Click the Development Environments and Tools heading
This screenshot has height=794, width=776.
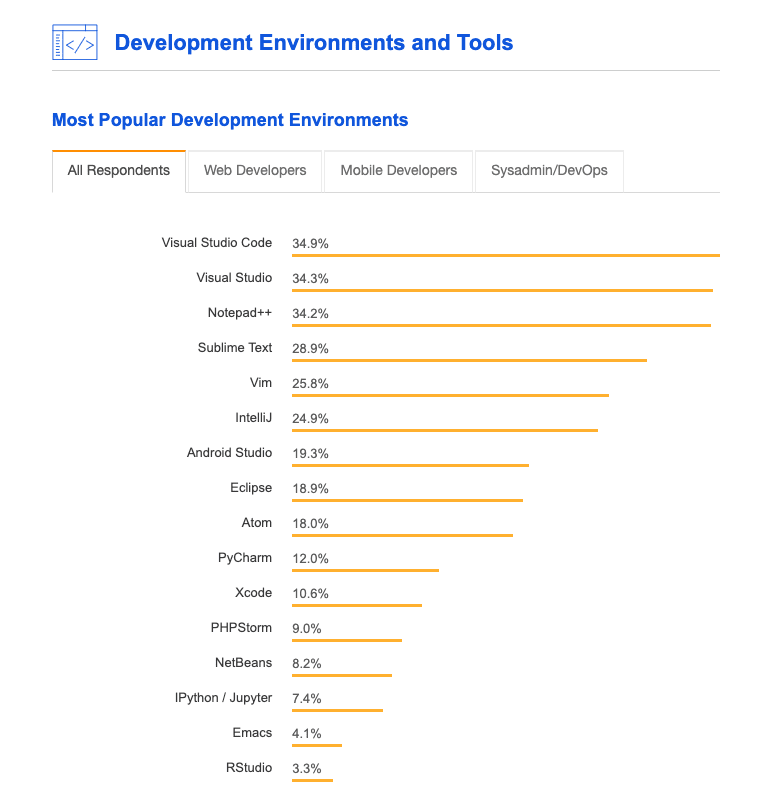[314, 43]
